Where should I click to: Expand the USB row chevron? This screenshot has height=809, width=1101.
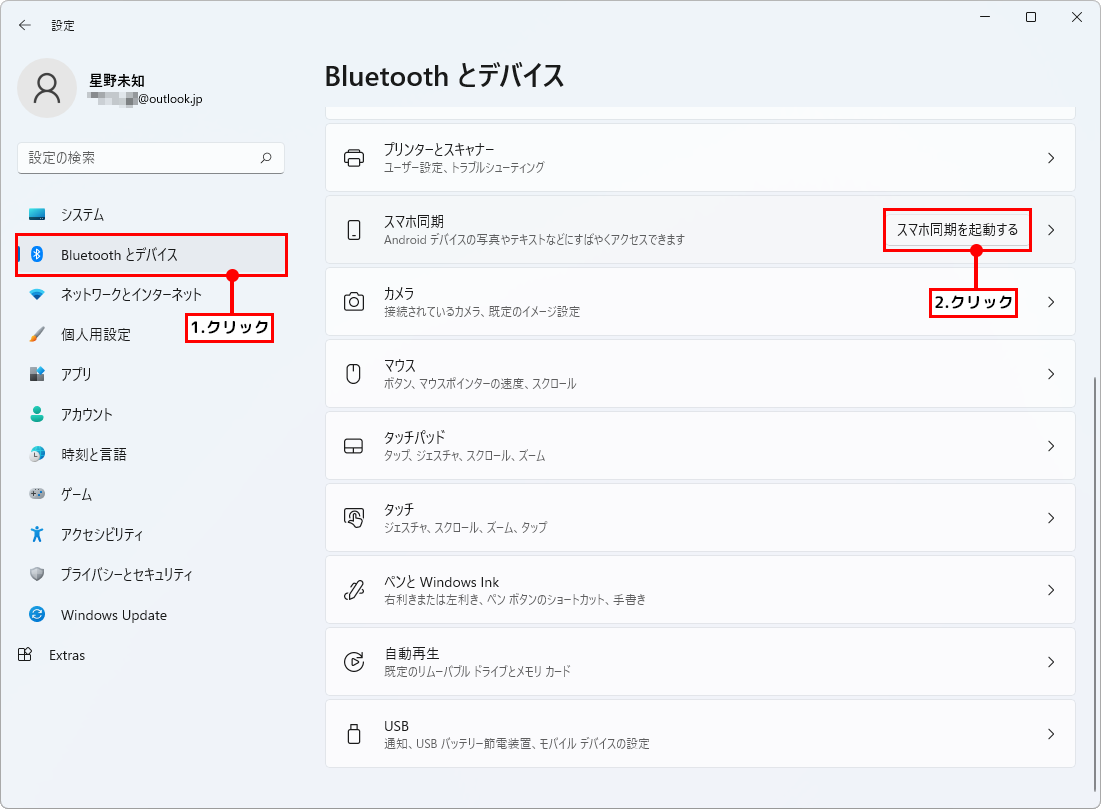tap(1051, 734)
